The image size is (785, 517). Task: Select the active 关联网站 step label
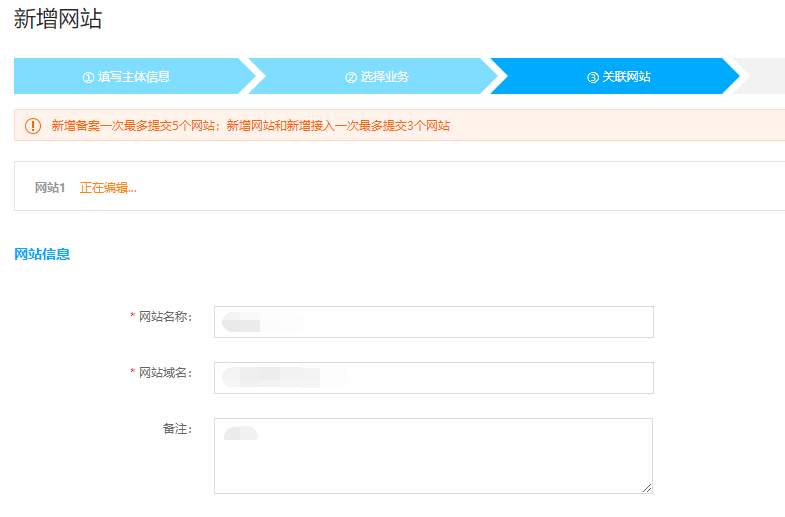[x=626, y=77]
